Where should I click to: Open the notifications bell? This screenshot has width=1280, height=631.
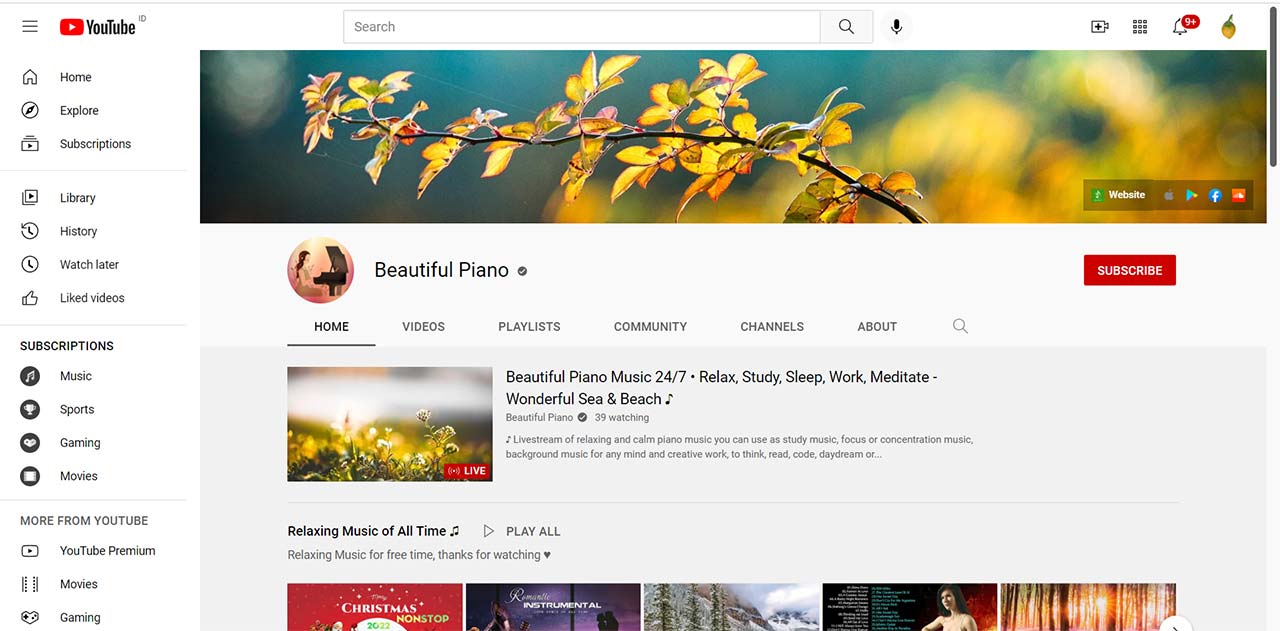pyautogui.click(x=1181, y=27)
